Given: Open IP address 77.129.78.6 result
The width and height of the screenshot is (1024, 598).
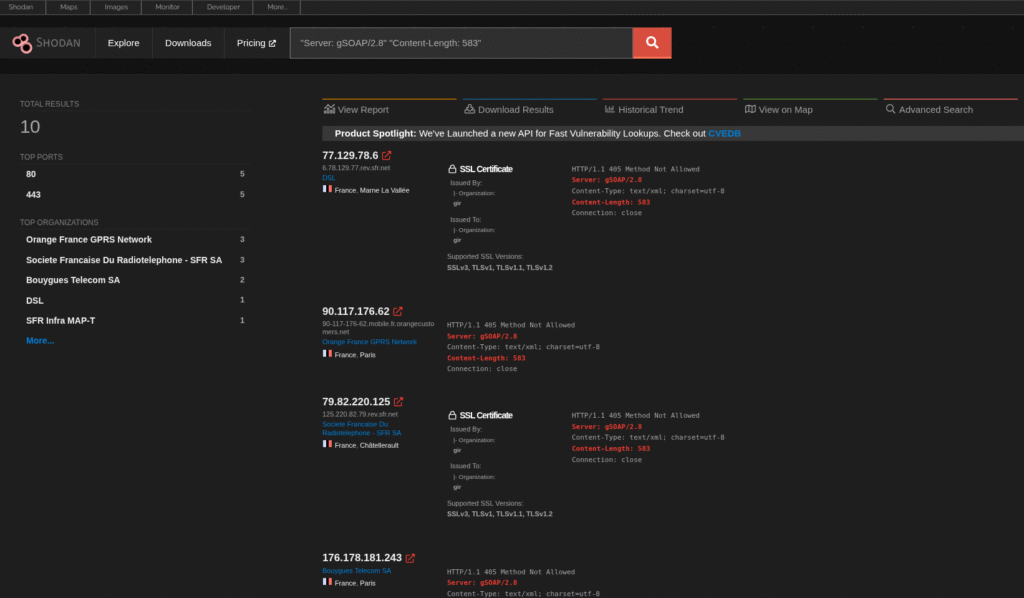Looking at the screenshot, I should pos(350,155).
